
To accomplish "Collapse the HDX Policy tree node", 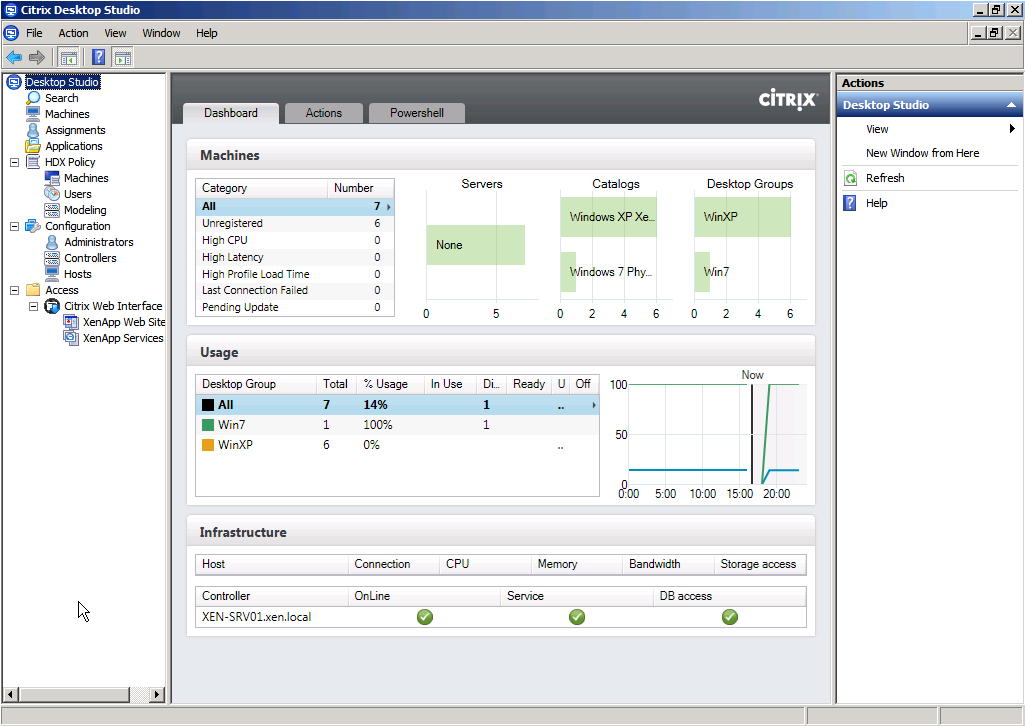I will point(14,162).
